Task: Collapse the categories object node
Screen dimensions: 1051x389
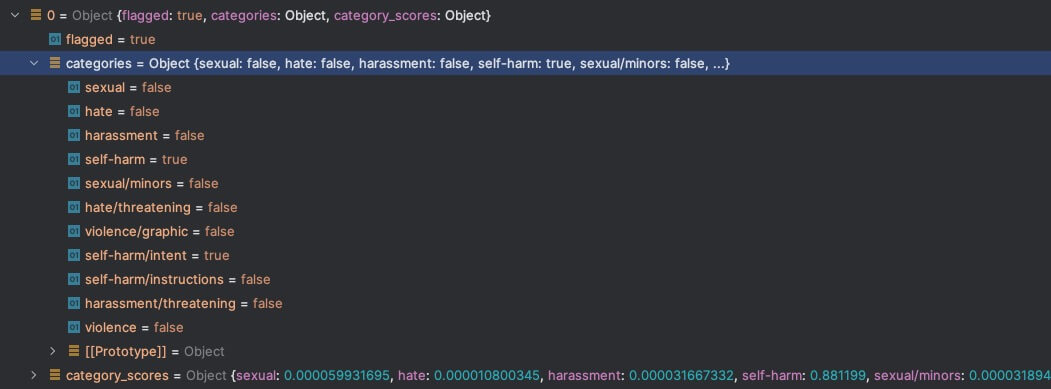Action: [x=34, y=64]
